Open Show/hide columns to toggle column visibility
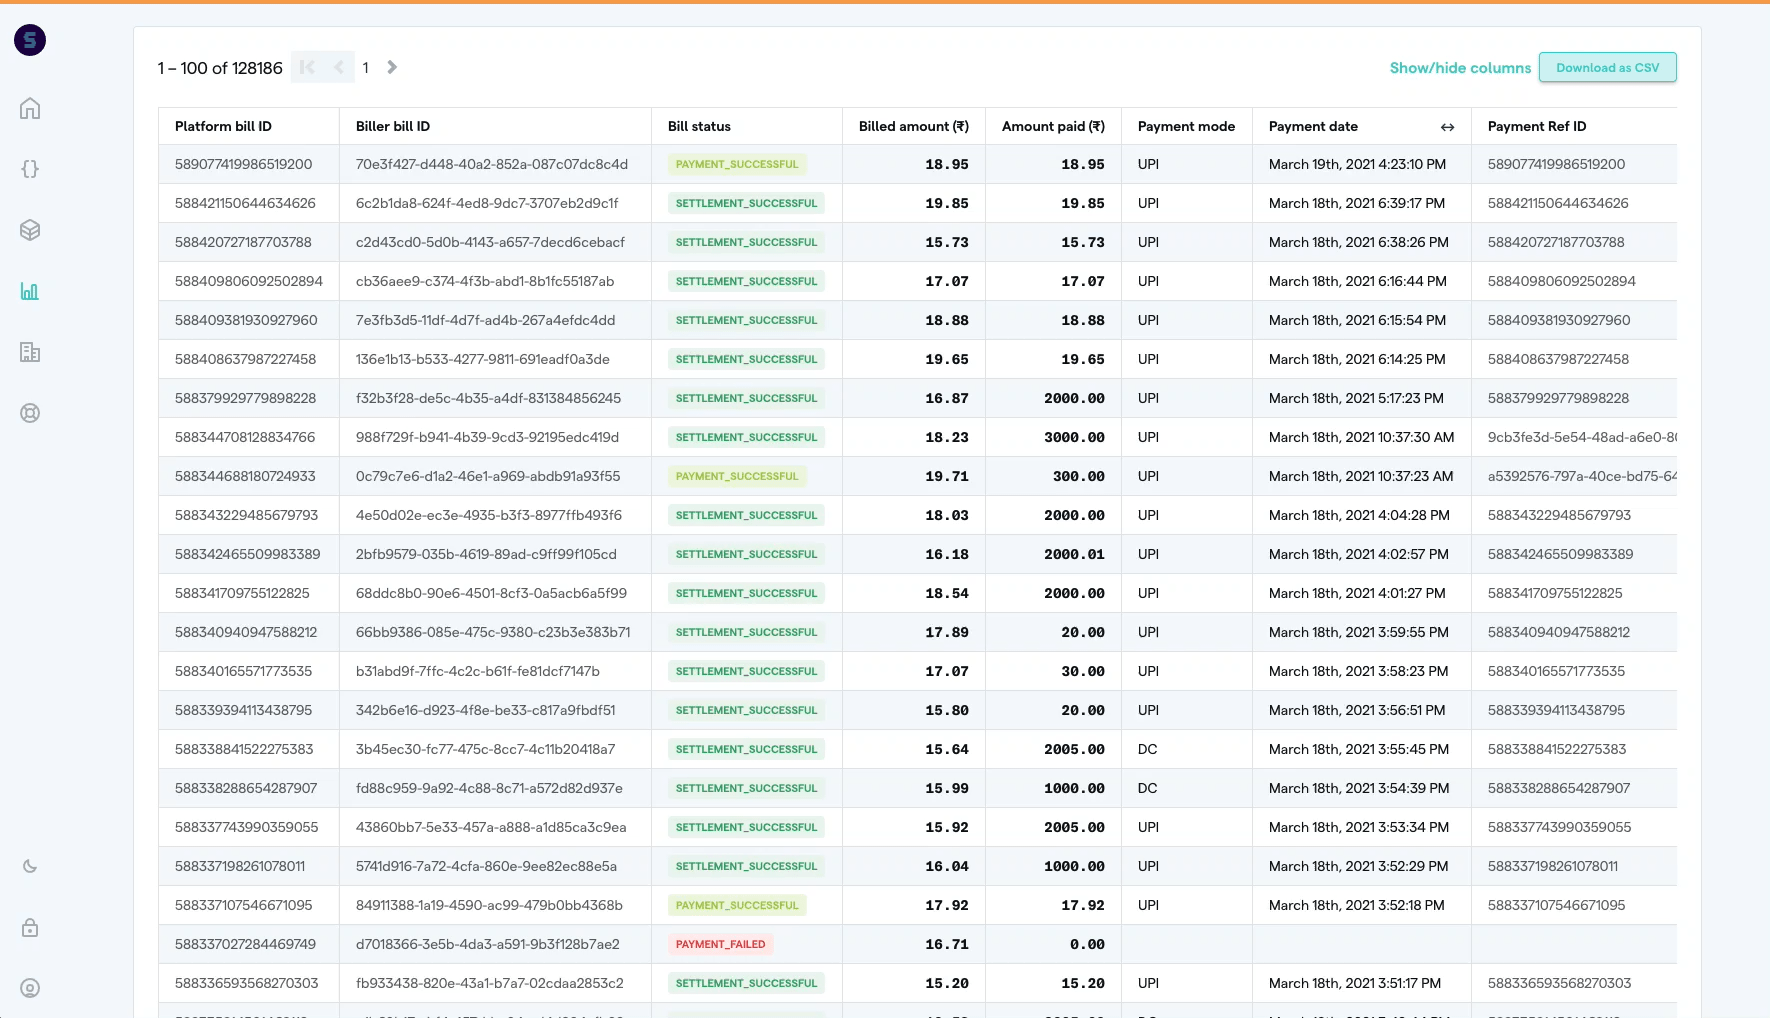This screenshot has height=1018, width=1770. coord(1460,67)
